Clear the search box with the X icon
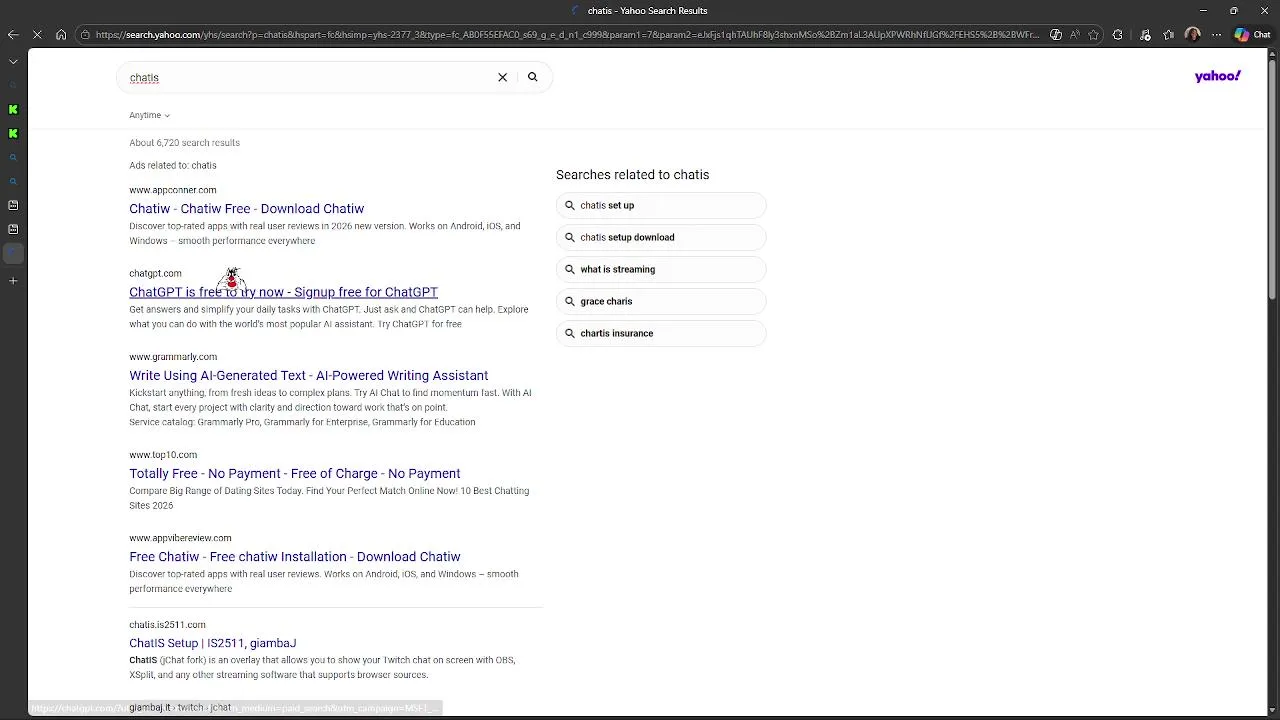The height and width of the screenshot is (720, 1280). pos(503,77)
